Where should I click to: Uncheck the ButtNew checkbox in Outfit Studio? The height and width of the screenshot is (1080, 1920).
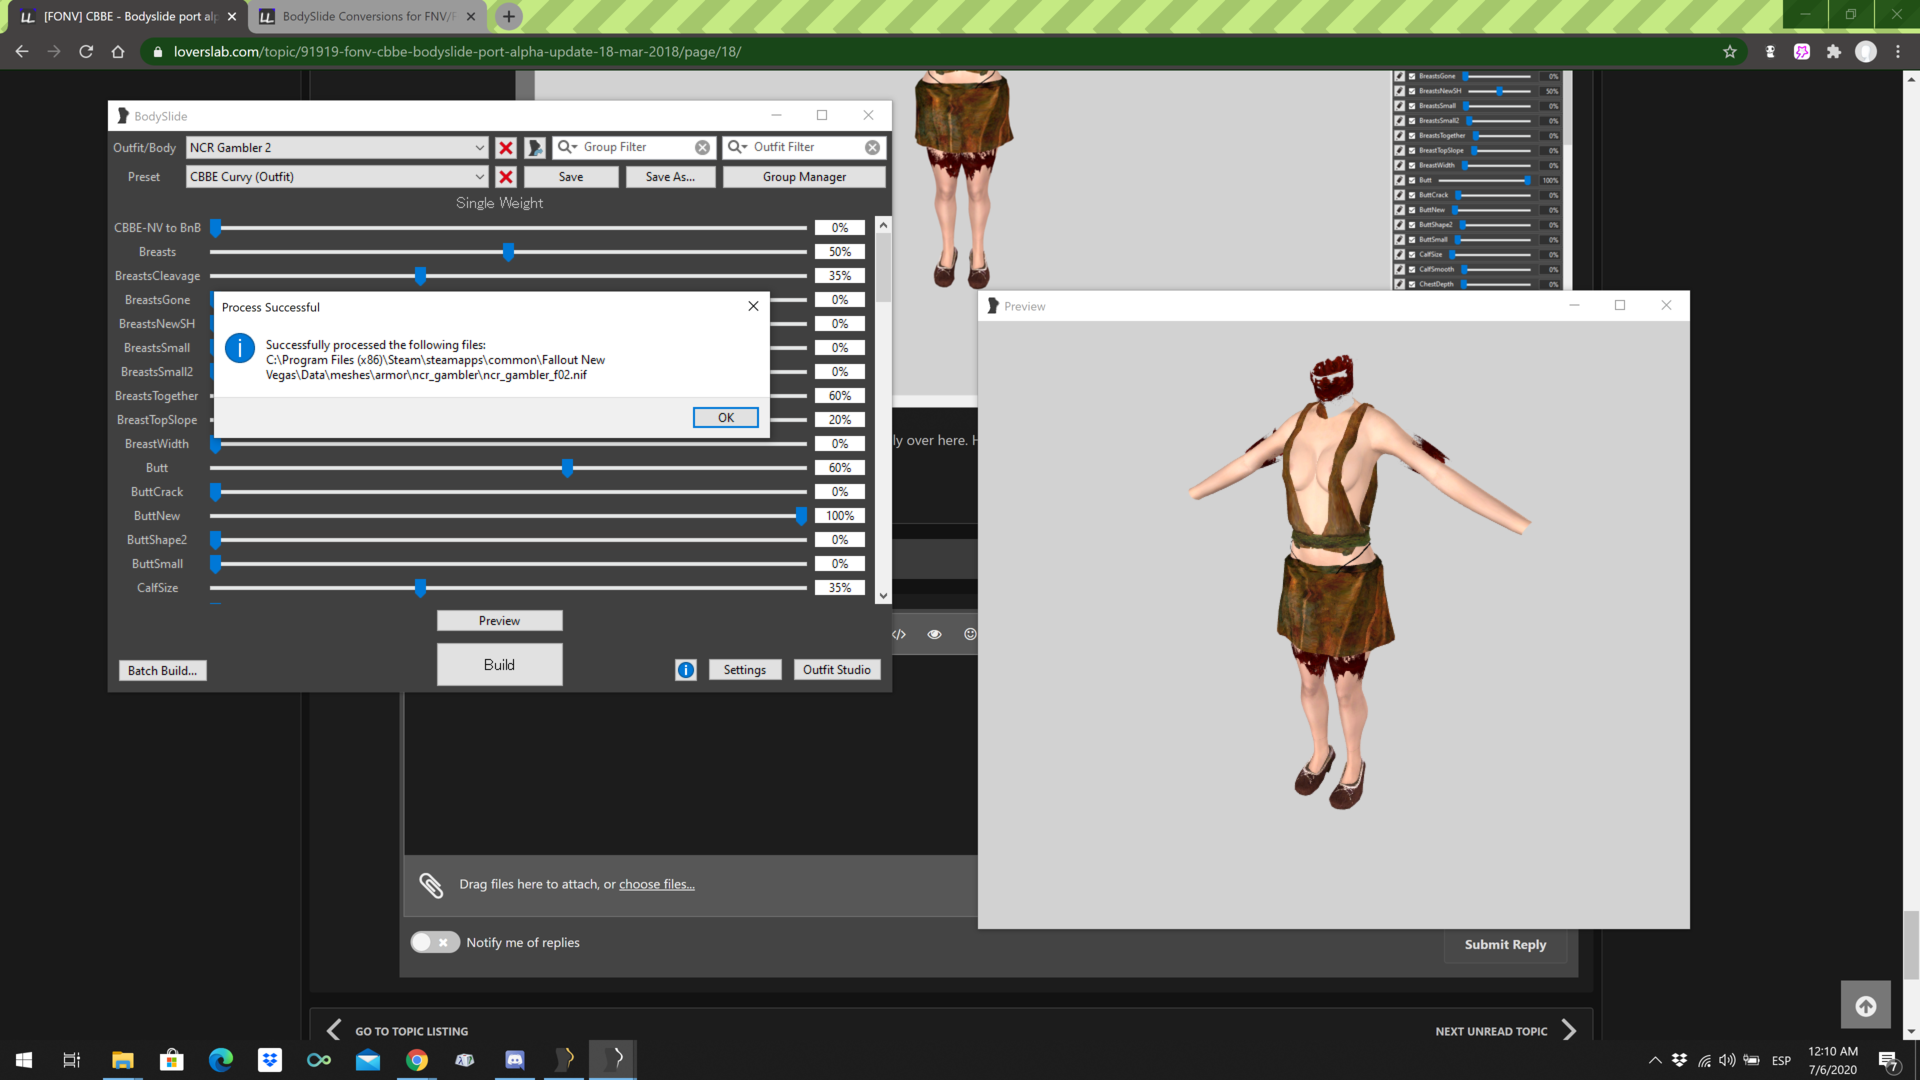pyautogui.click(x=1412, y=210)
